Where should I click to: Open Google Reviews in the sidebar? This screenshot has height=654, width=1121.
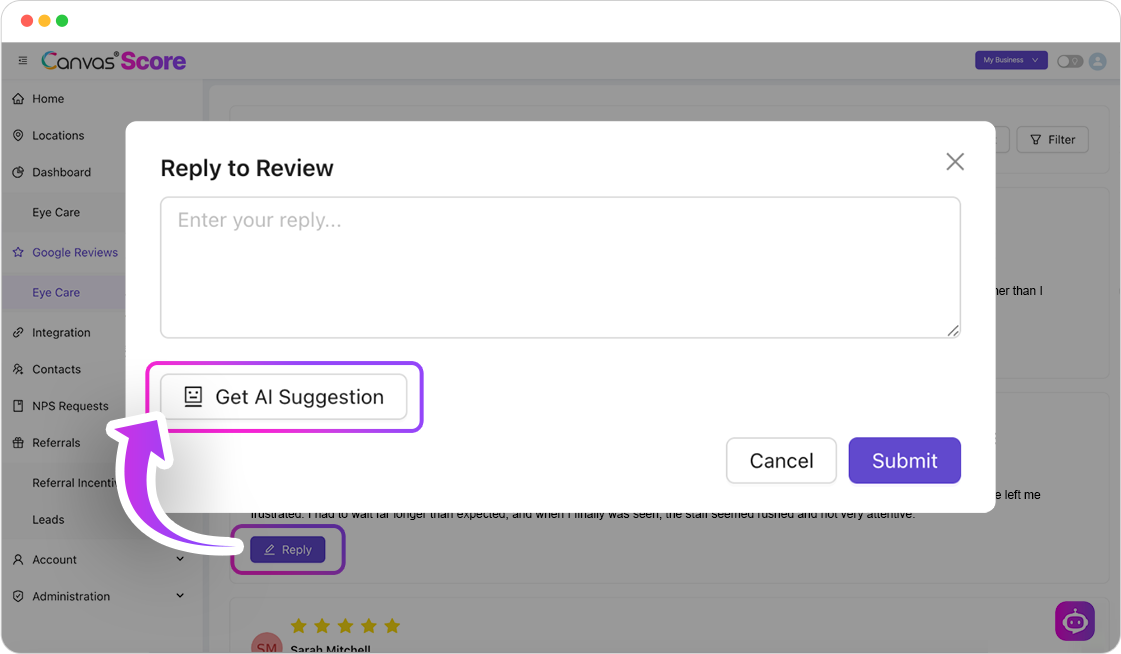(x=75, y=252)
